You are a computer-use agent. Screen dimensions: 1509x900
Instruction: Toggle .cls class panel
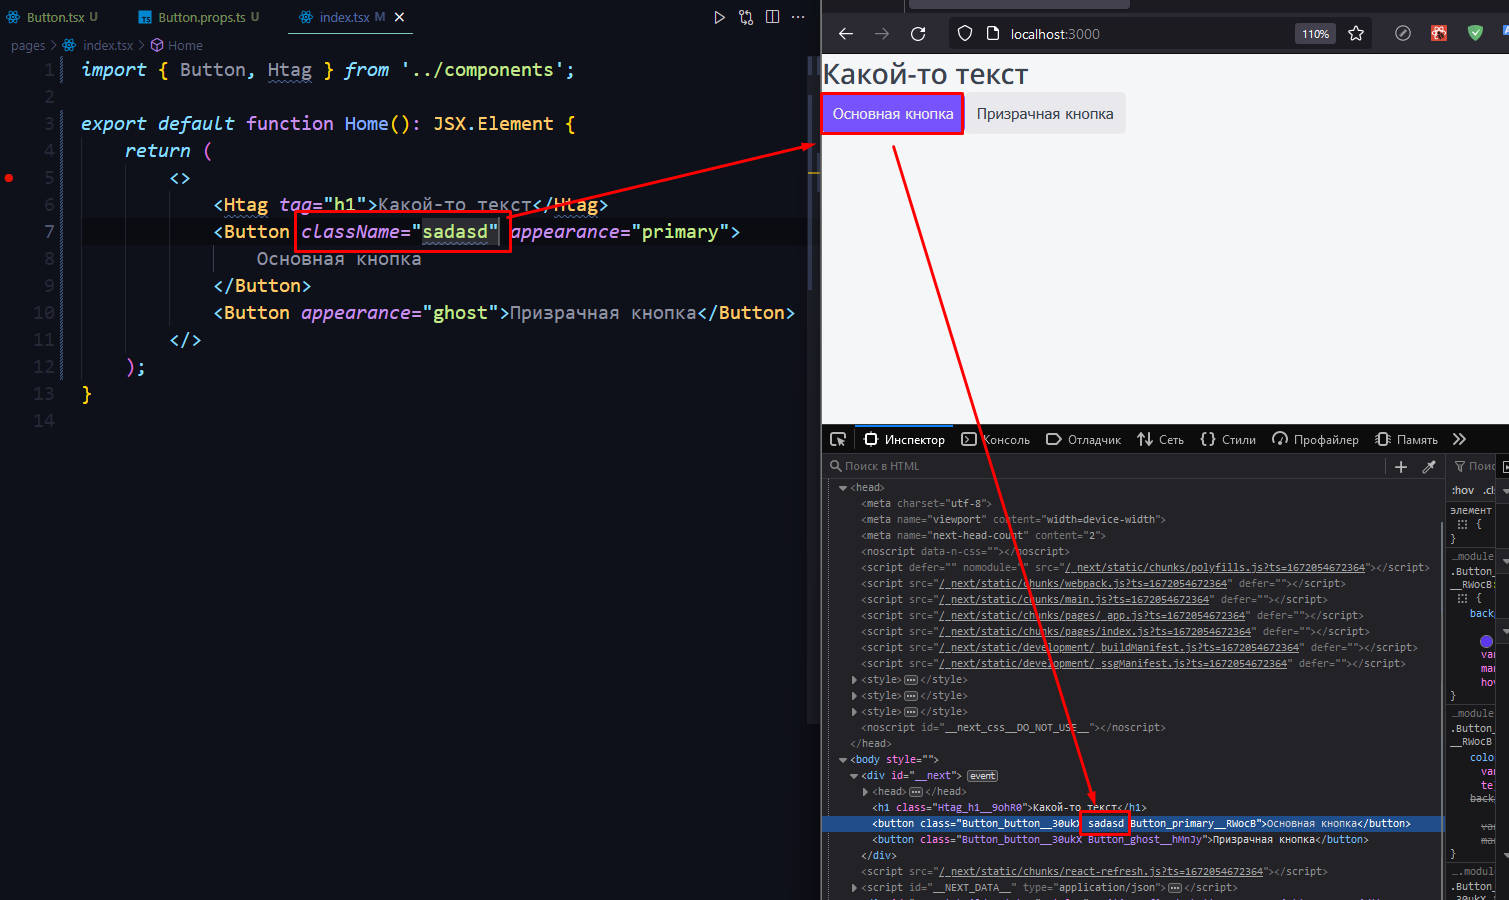pyautogui.click(x=1489, y=490)
